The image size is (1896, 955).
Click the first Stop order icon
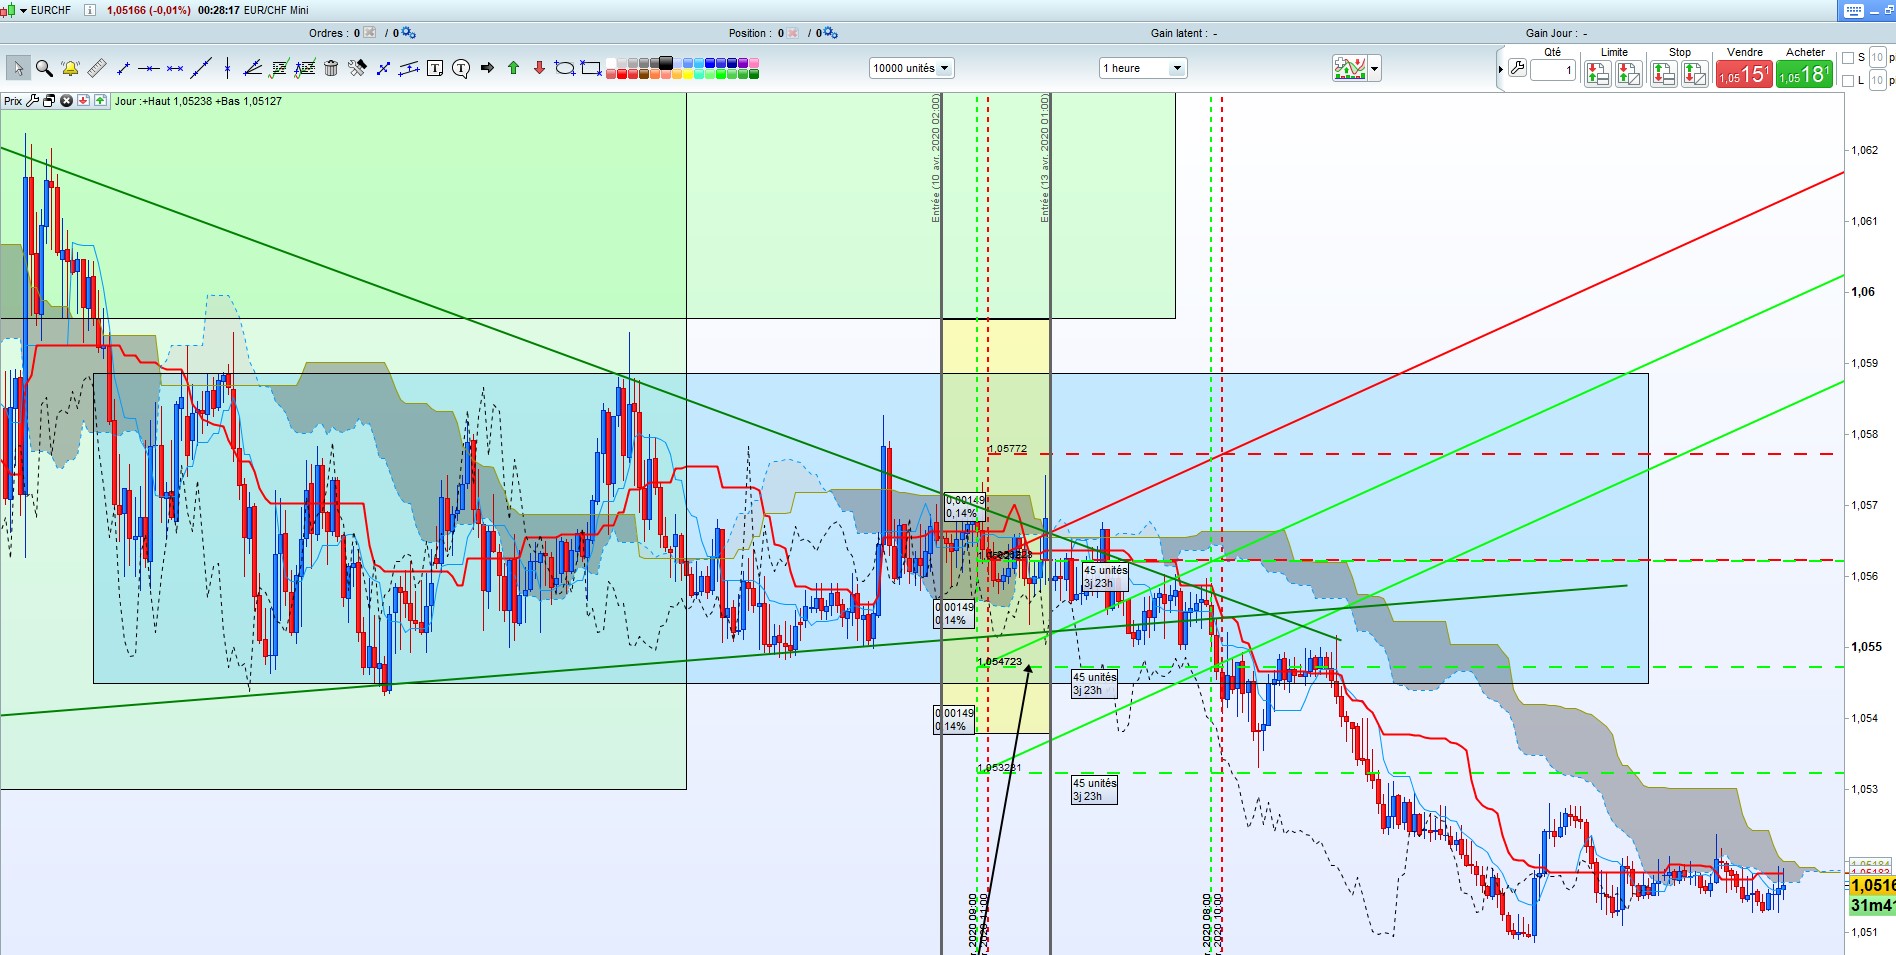point(1664,73)
